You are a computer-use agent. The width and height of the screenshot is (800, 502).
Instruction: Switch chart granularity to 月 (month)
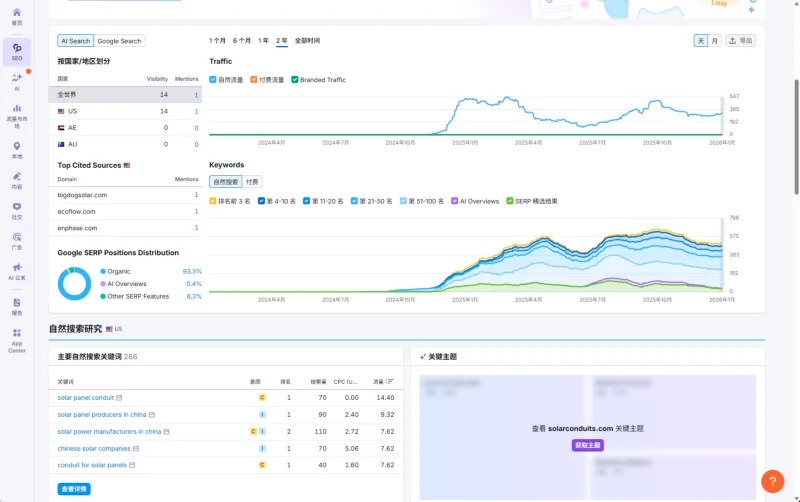715,41
